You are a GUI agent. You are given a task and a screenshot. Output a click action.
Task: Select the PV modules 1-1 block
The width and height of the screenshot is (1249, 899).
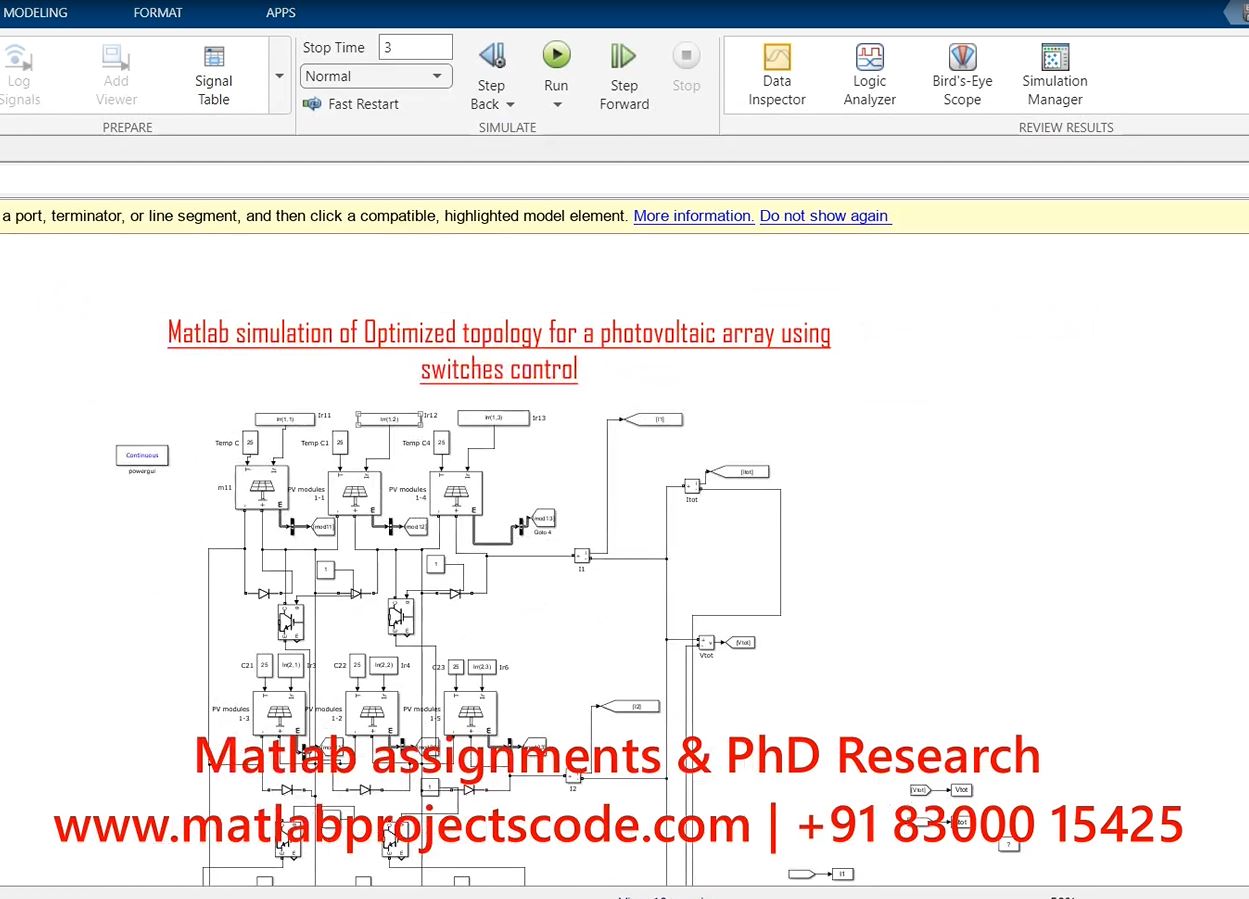point(354,493)
